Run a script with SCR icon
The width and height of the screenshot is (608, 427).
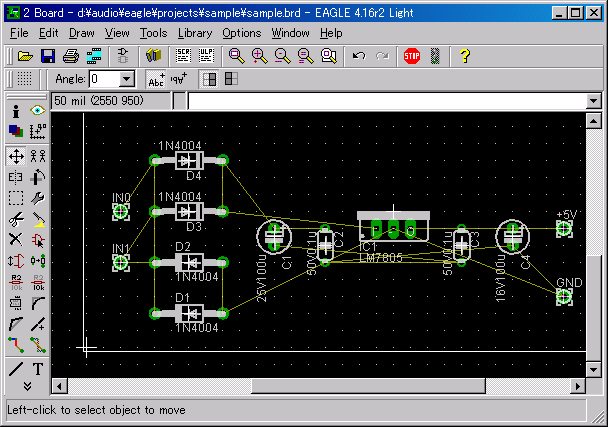[x=183, y=56]
